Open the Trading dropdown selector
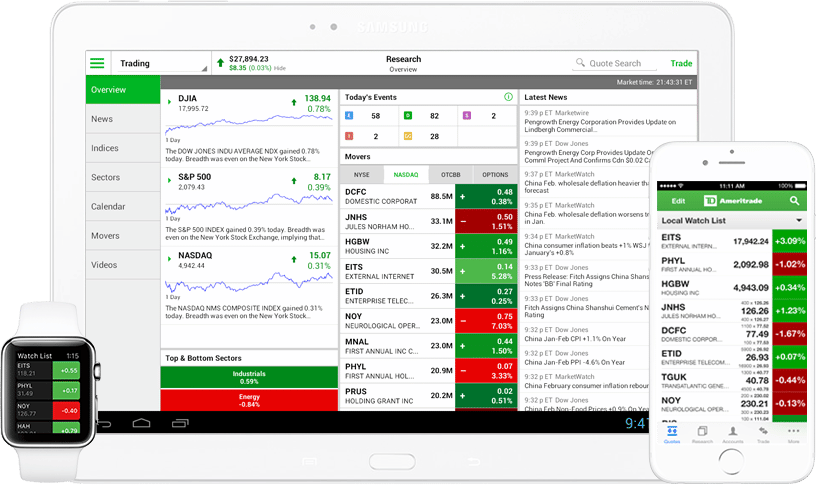The height and width of the screenshot is (485, 817). (x=162, y=63)
